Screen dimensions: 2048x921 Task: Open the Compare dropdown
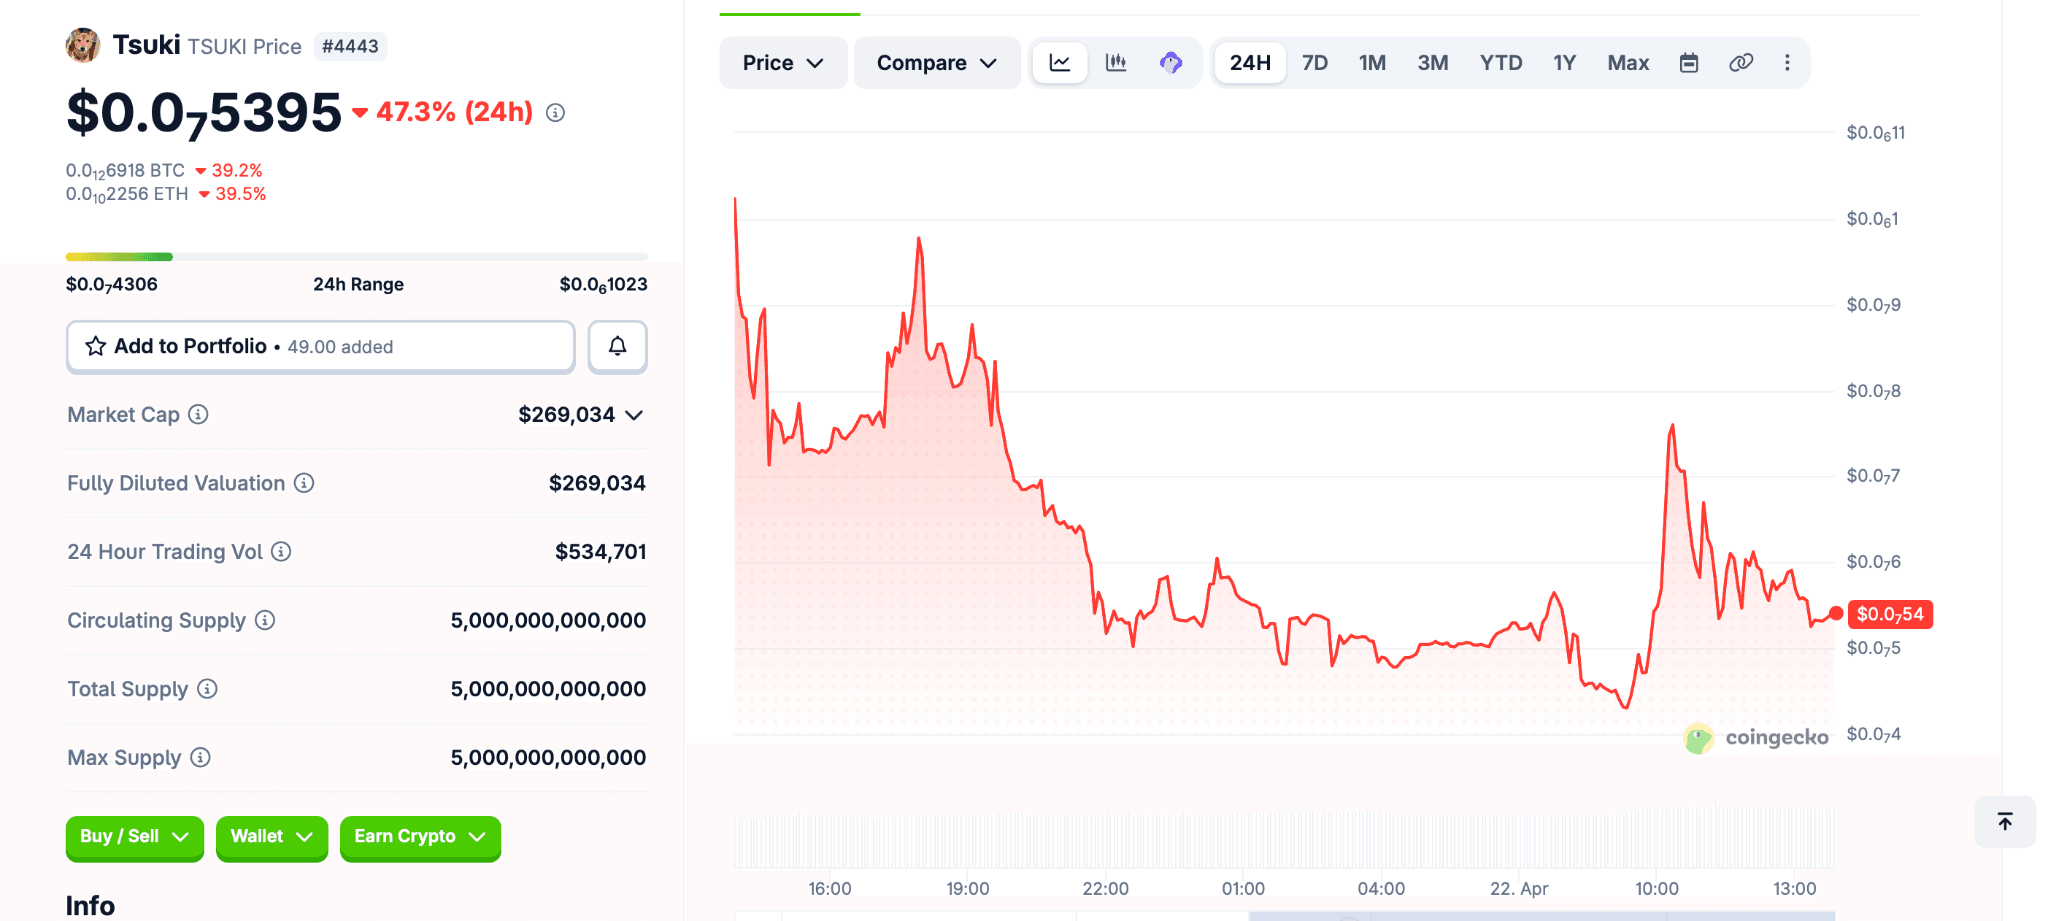pos(936,63)
